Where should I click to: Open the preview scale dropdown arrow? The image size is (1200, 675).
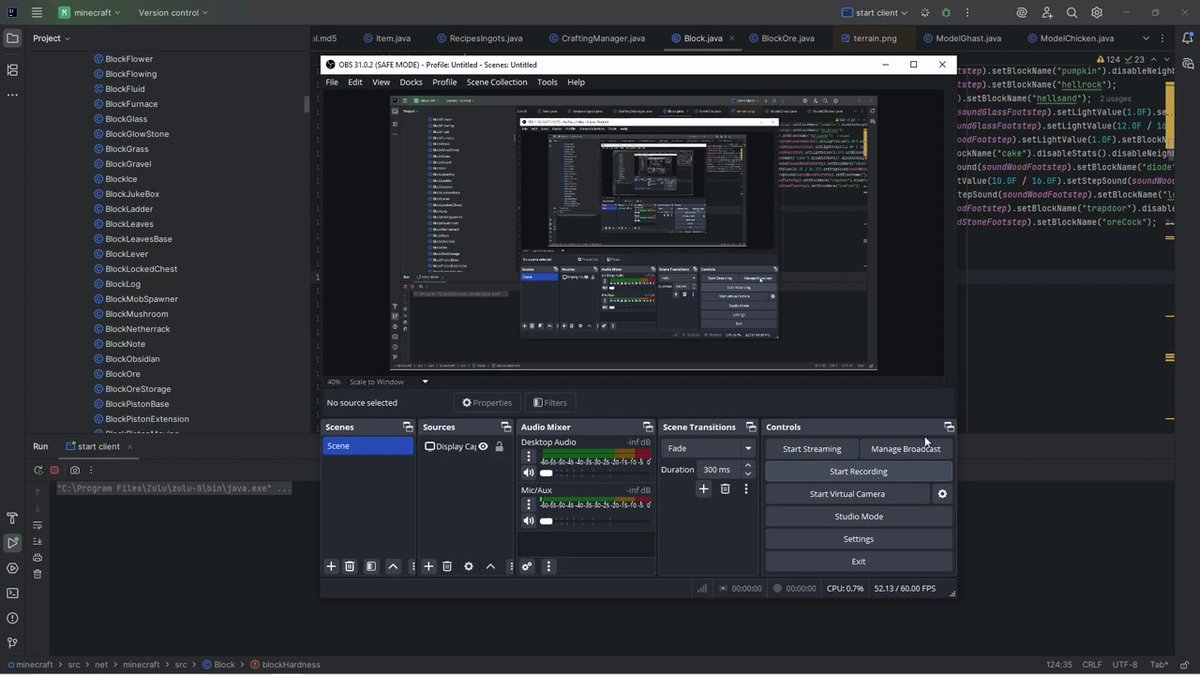[425, 382]
